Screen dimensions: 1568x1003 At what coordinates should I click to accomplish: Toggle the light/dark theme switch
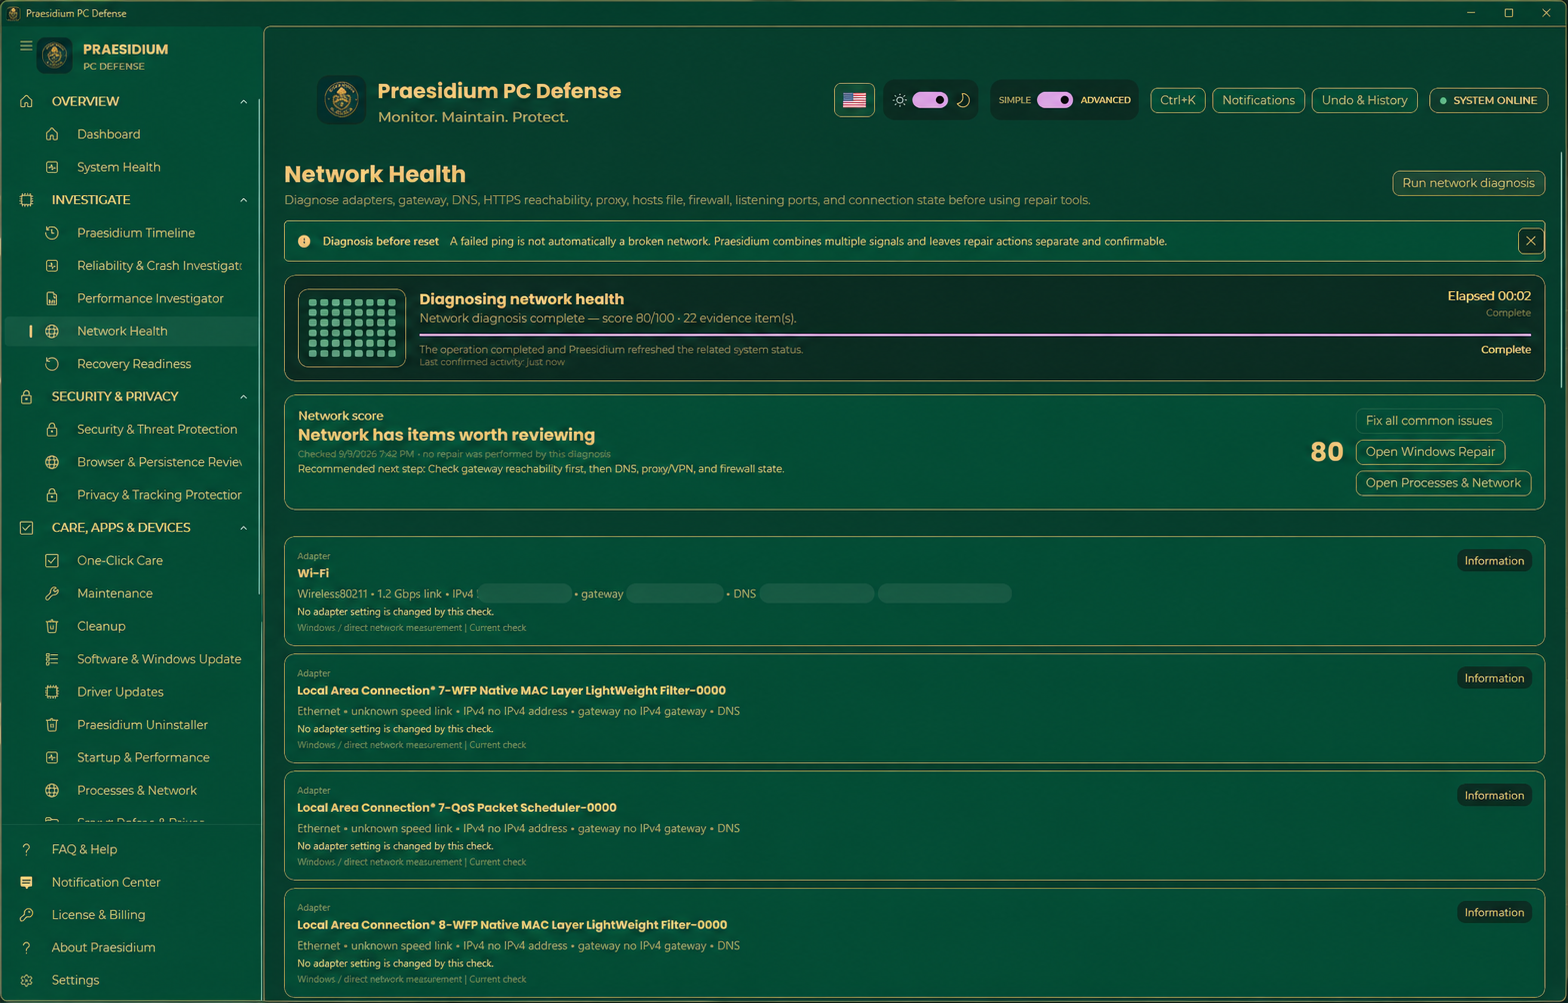(929, 100)
